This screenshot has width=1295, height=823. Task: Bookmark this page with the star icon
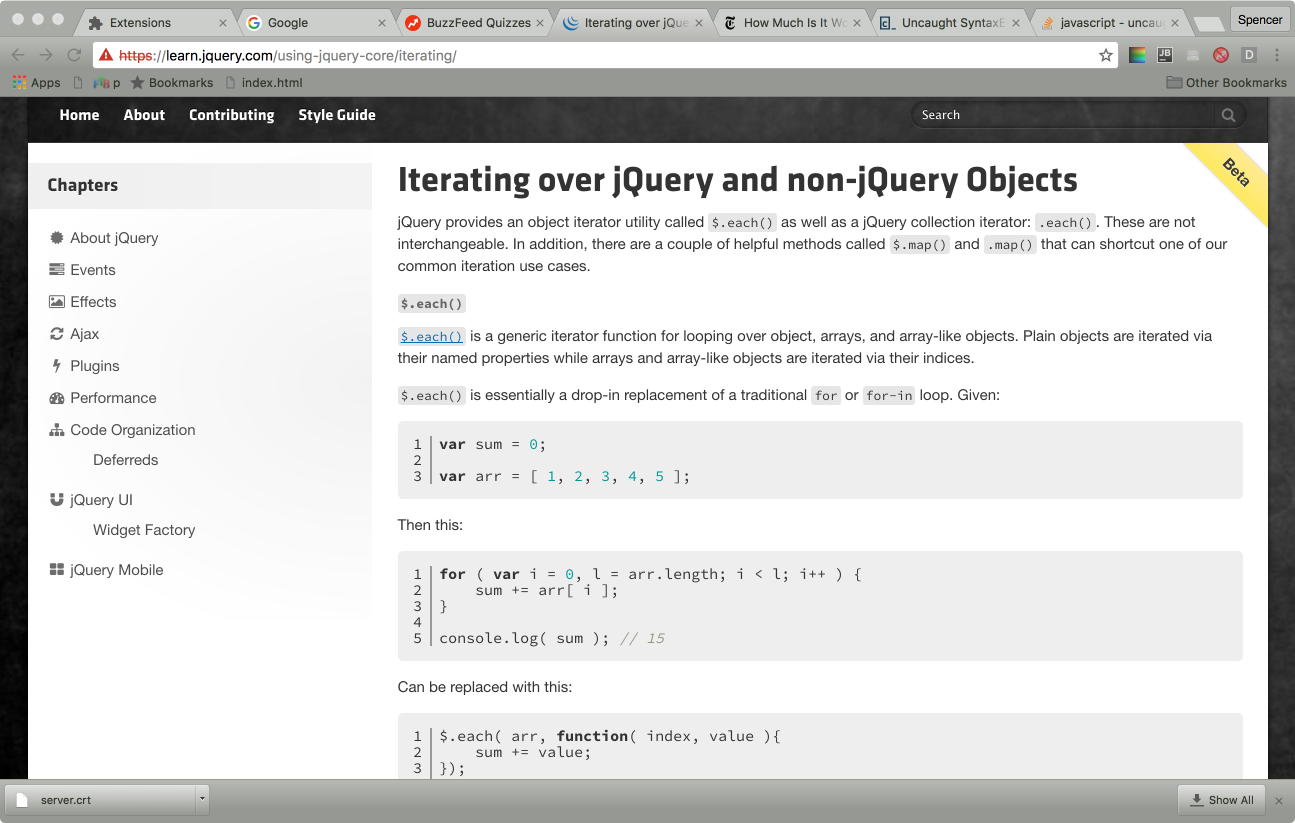[x=1106, y=55]
